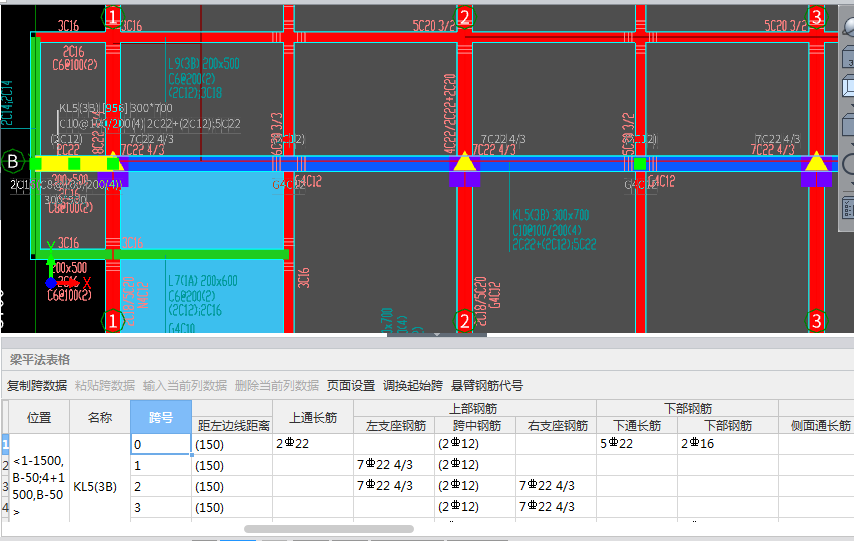Click the circle icon in side toolbar

(x=849, y=164)
